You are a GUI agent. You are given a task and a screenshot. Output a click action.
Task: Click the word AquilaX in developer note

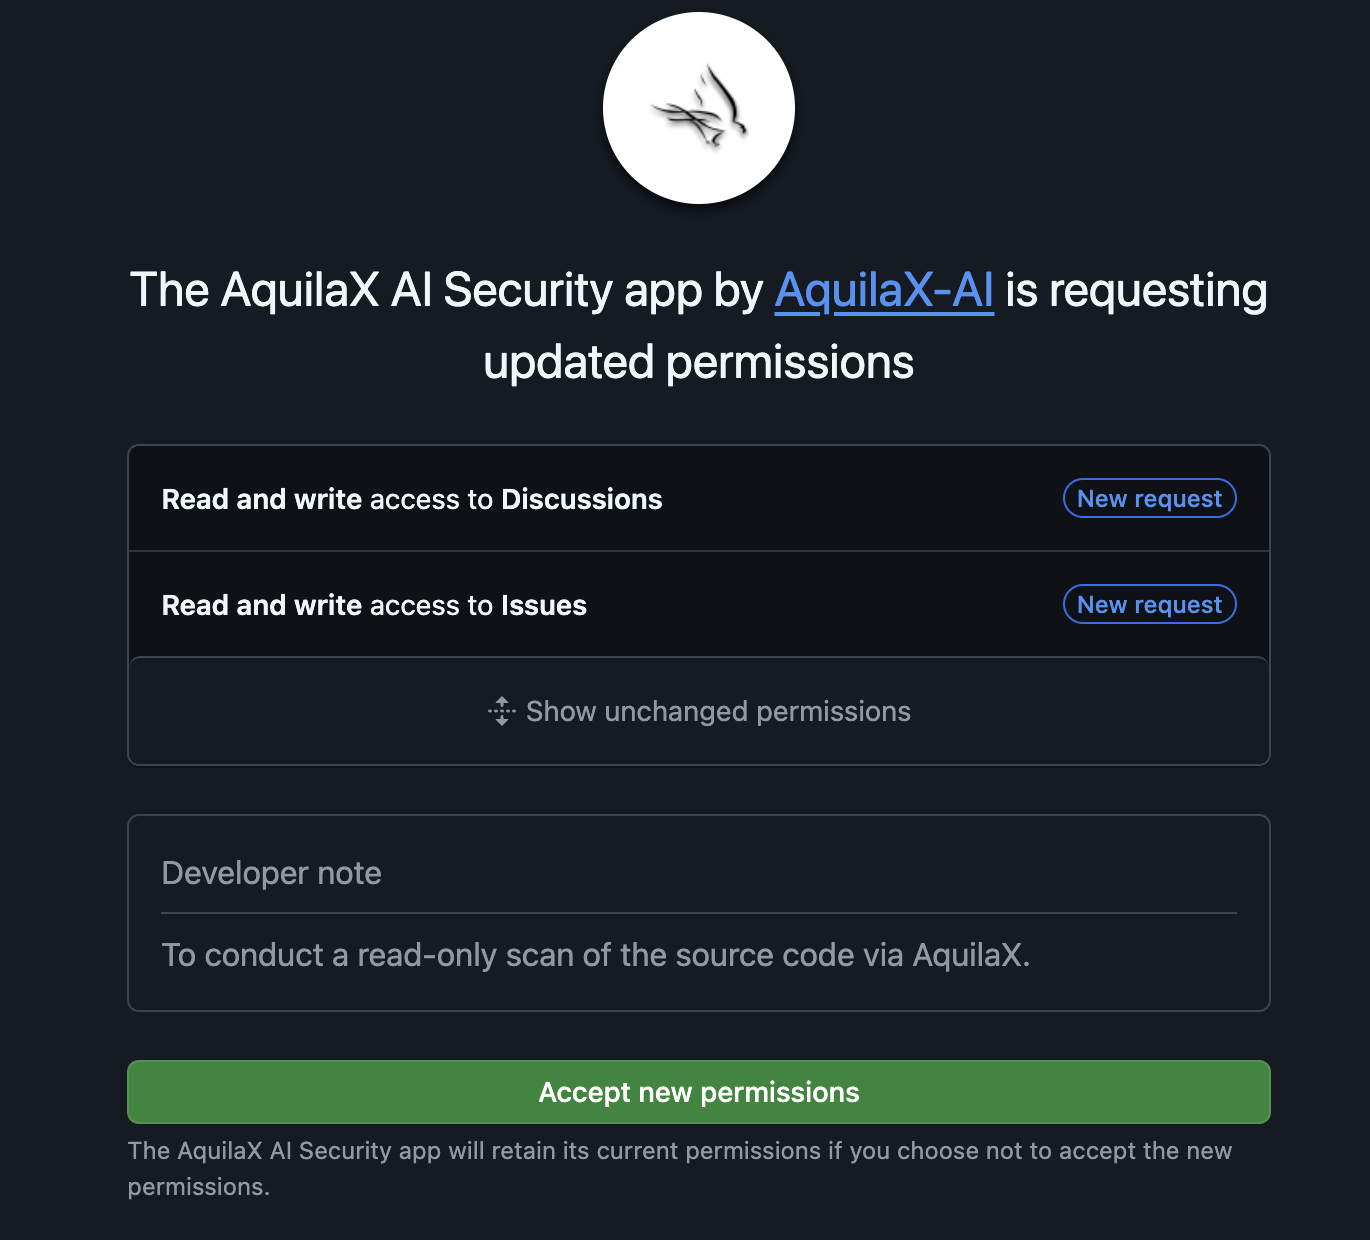pos(968,955)
